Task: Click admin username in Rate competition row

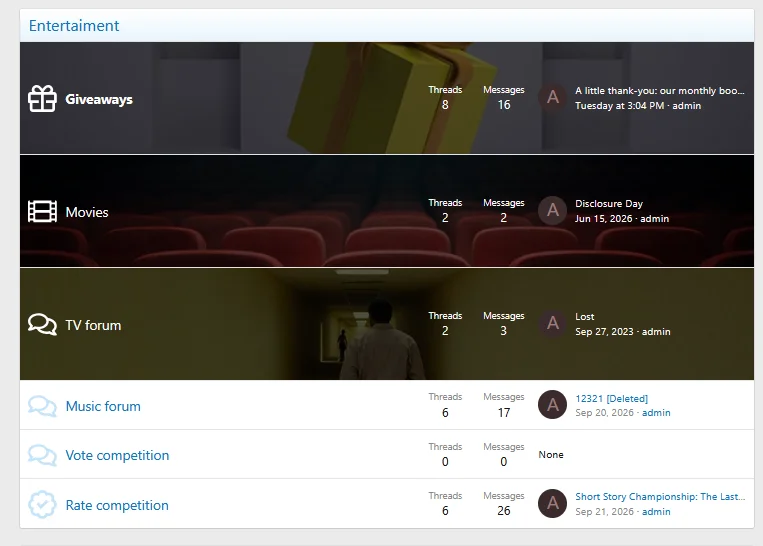Action: point(656,511)
